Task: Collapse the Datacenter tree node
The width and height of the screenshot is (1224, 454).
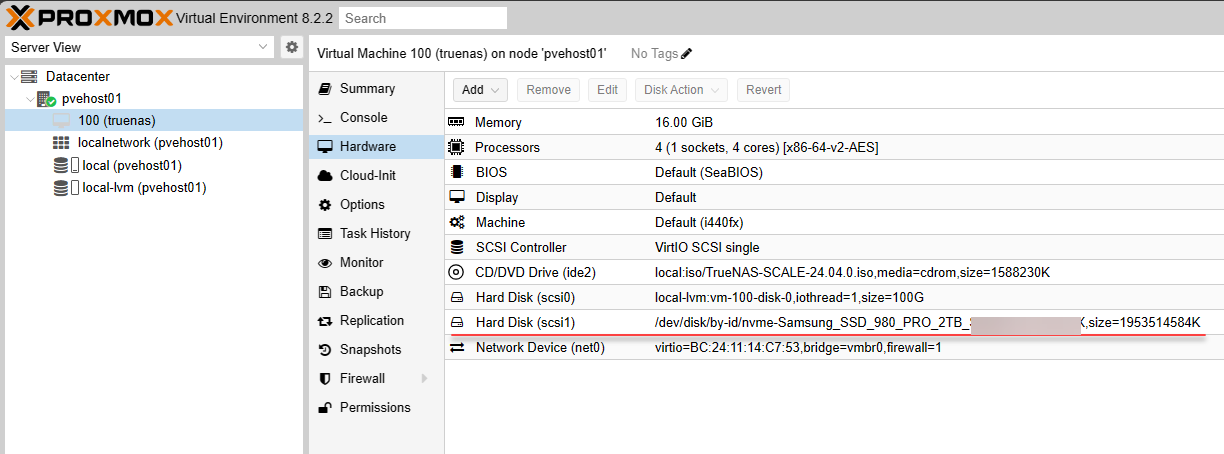Action: 12,77
